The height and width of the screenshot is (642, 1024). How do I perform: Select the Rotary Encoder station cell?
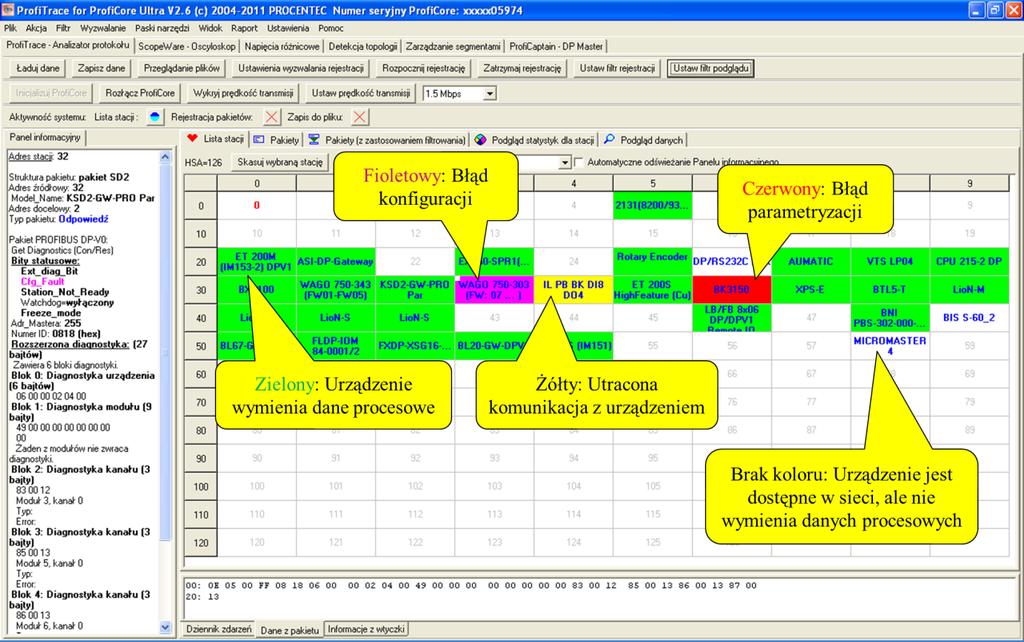point(652,261)
